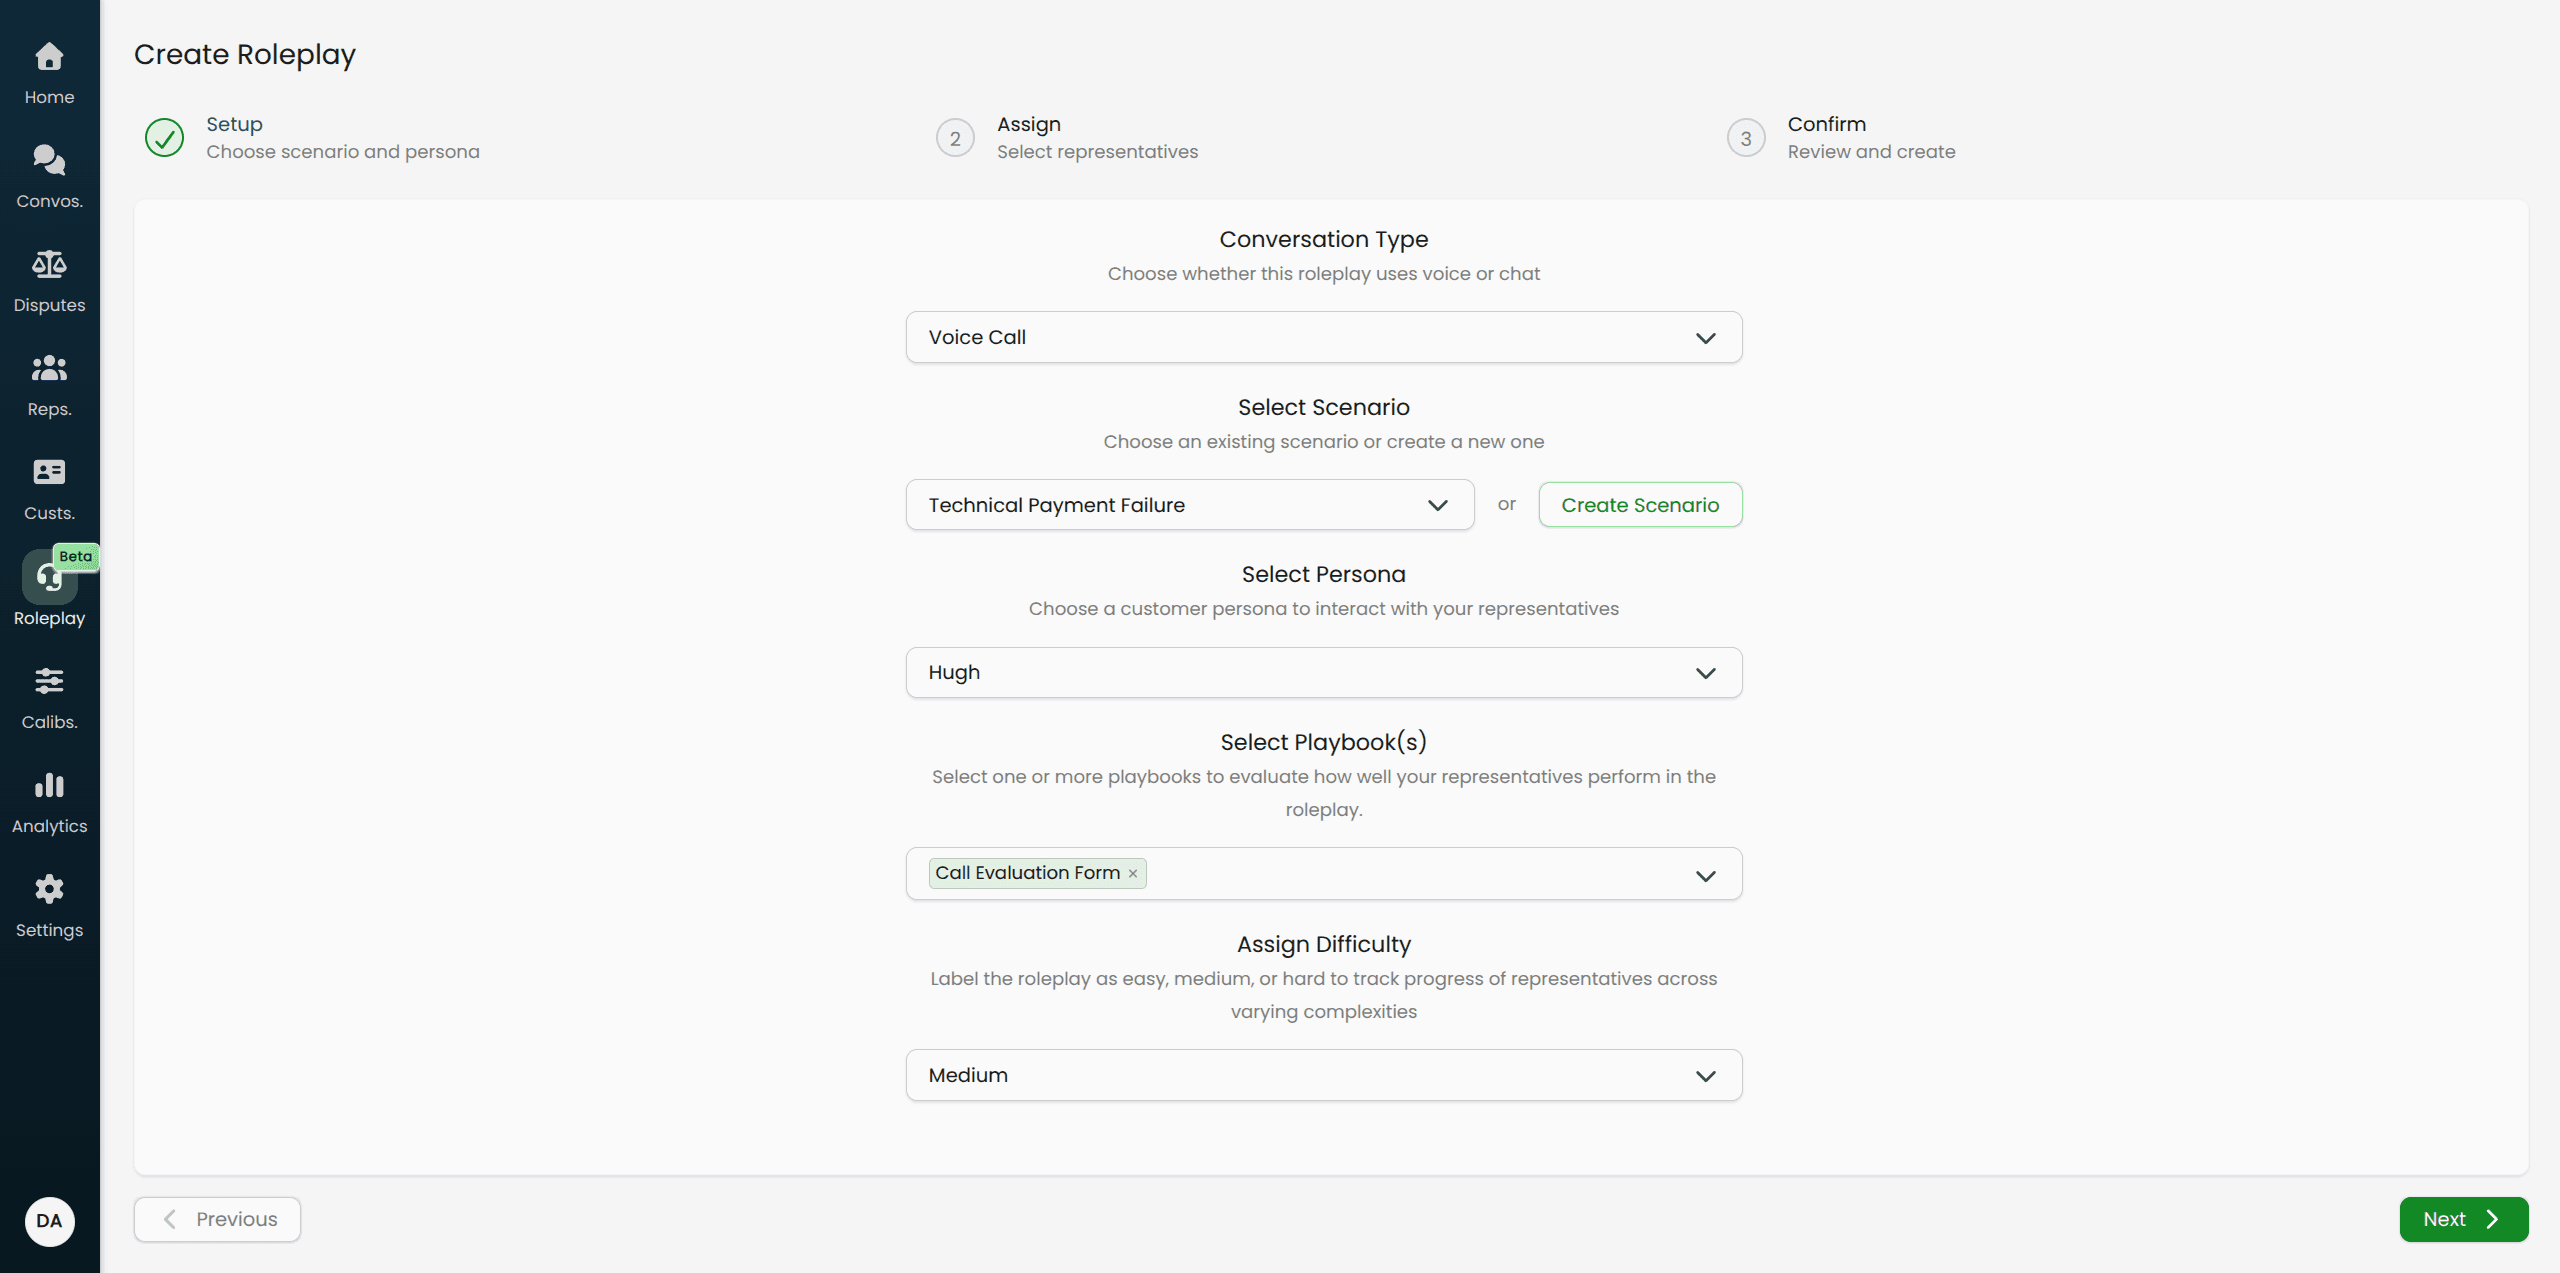Select the Roleplay Beta sidebar icon
2560x1273 pixels.
(49, 592)
